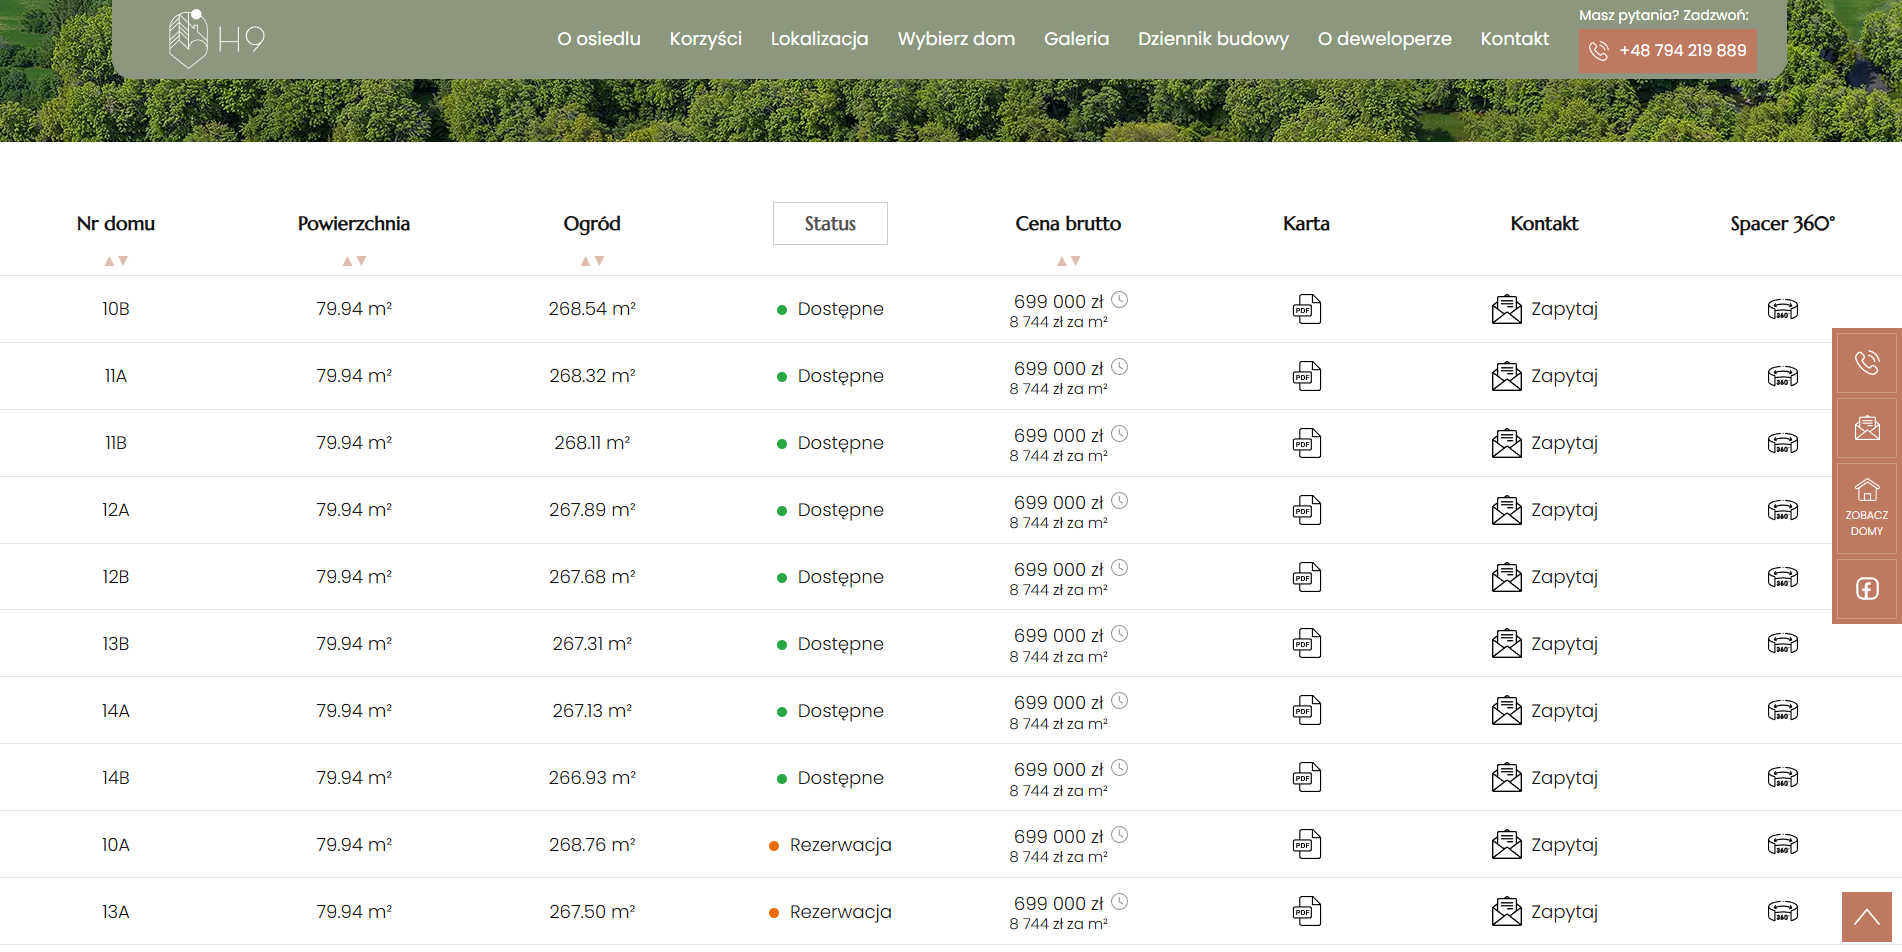
Task: Launch the 360° walk for house 14B
Action: [x=1782, y=777]
